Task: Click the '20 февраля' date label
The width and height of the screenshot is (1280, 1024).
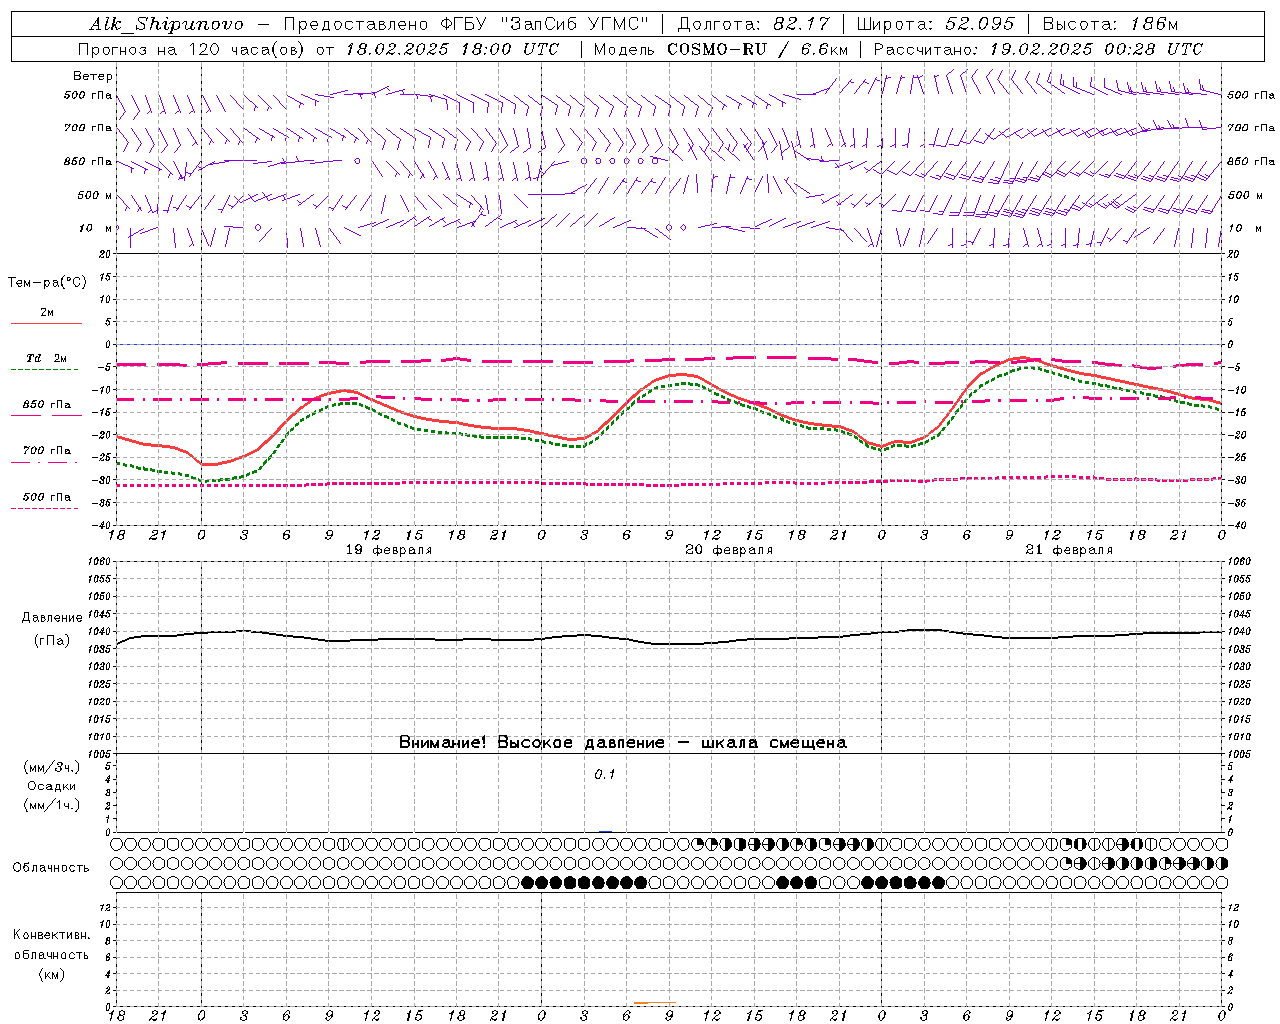Action: [x=729, y=550]
